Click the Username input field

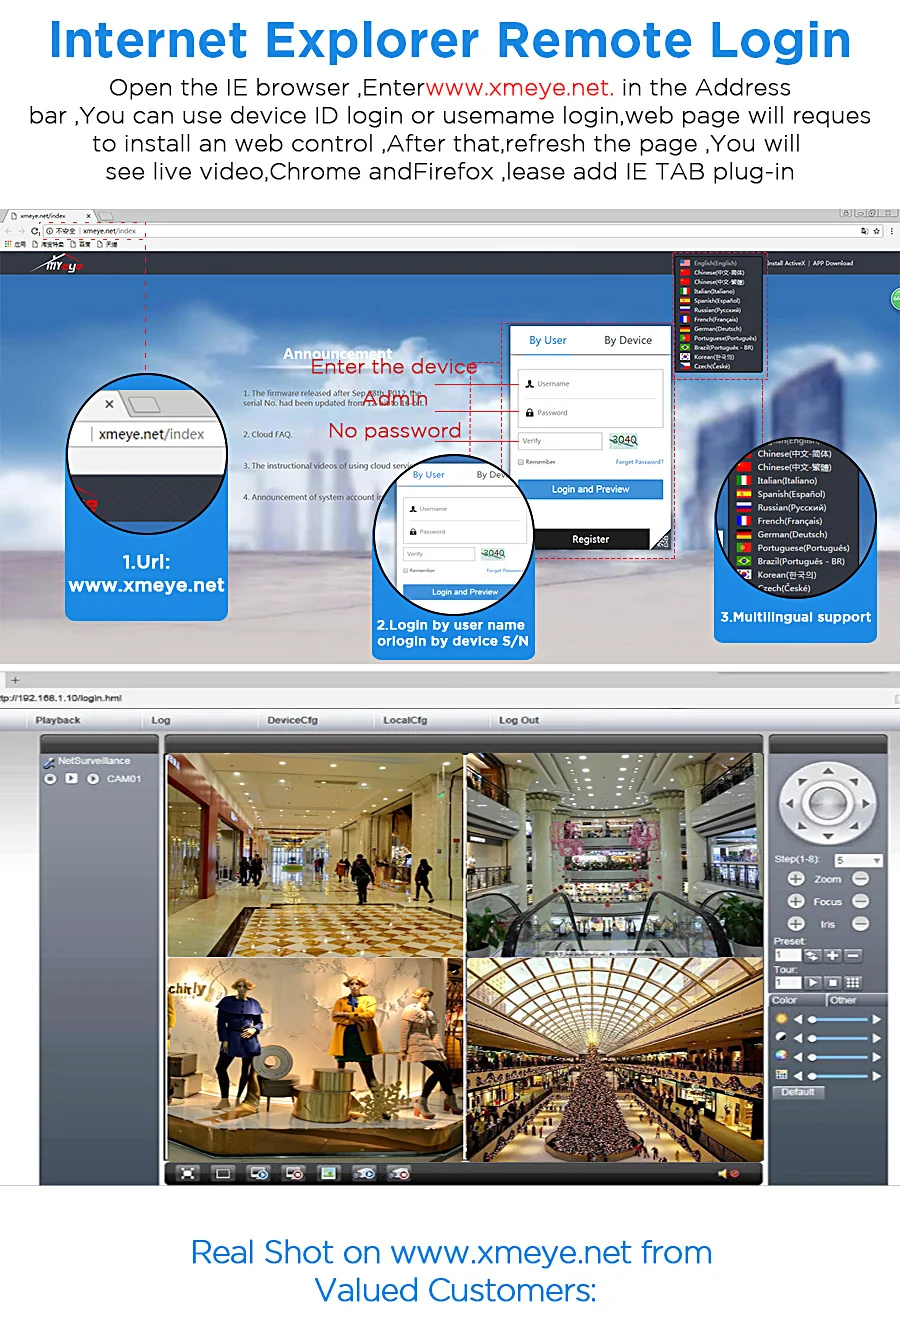pos(590,384)
